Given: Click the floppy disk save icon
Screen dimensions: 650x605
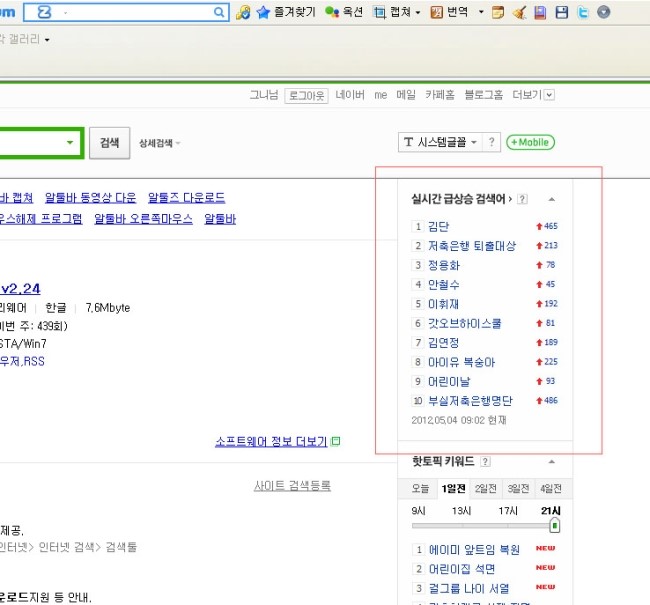Looking at the screenshot, I should tap(561, 13).
